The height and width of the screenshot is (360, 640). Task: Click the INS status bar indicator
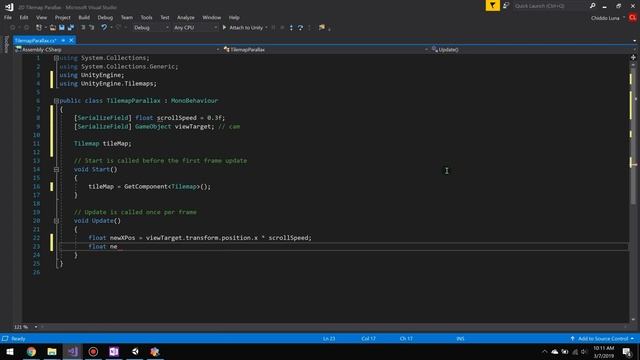point(460,339)
